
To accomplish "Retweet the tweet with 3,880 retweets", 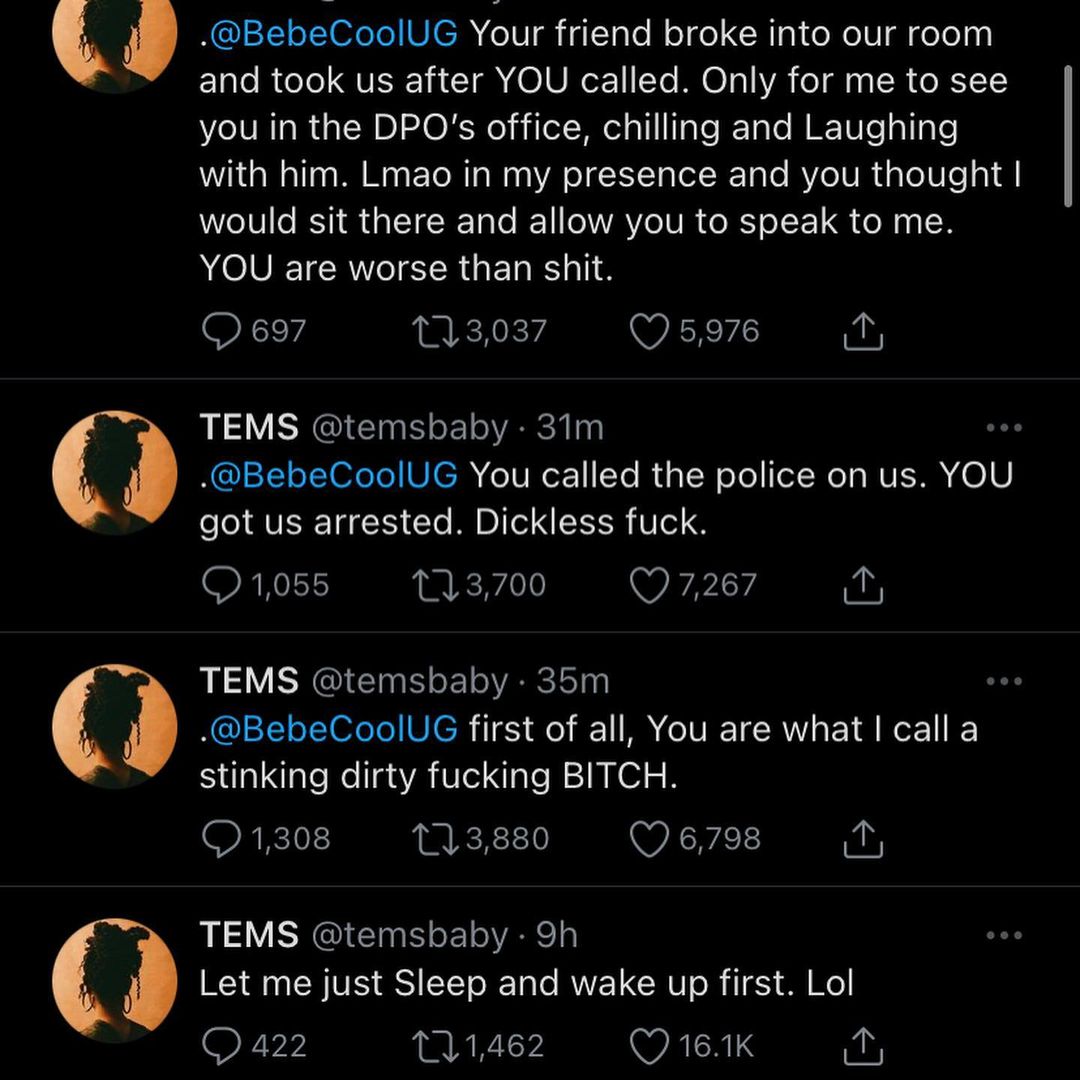I will click(435, 839).
